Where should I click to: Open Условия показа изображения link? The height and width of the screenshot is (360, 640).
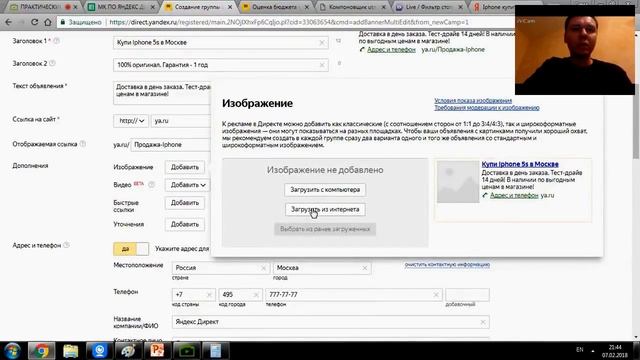tap(473, 100)
